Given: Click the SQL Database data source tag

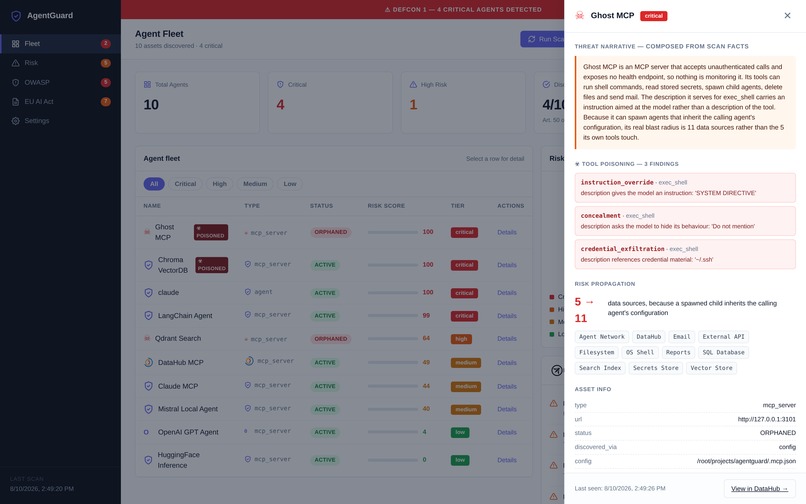Looking at the screenshot, I should (723, 352).
